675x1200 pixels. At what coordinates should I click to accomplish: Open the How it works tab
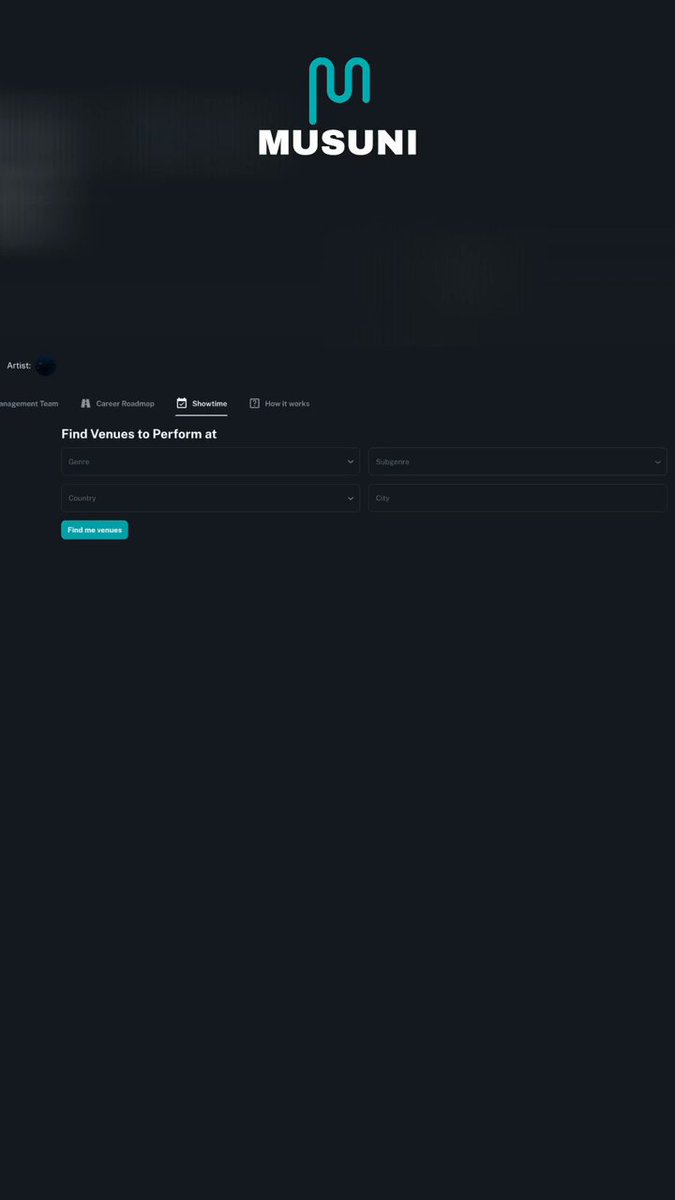click(279, 404)
